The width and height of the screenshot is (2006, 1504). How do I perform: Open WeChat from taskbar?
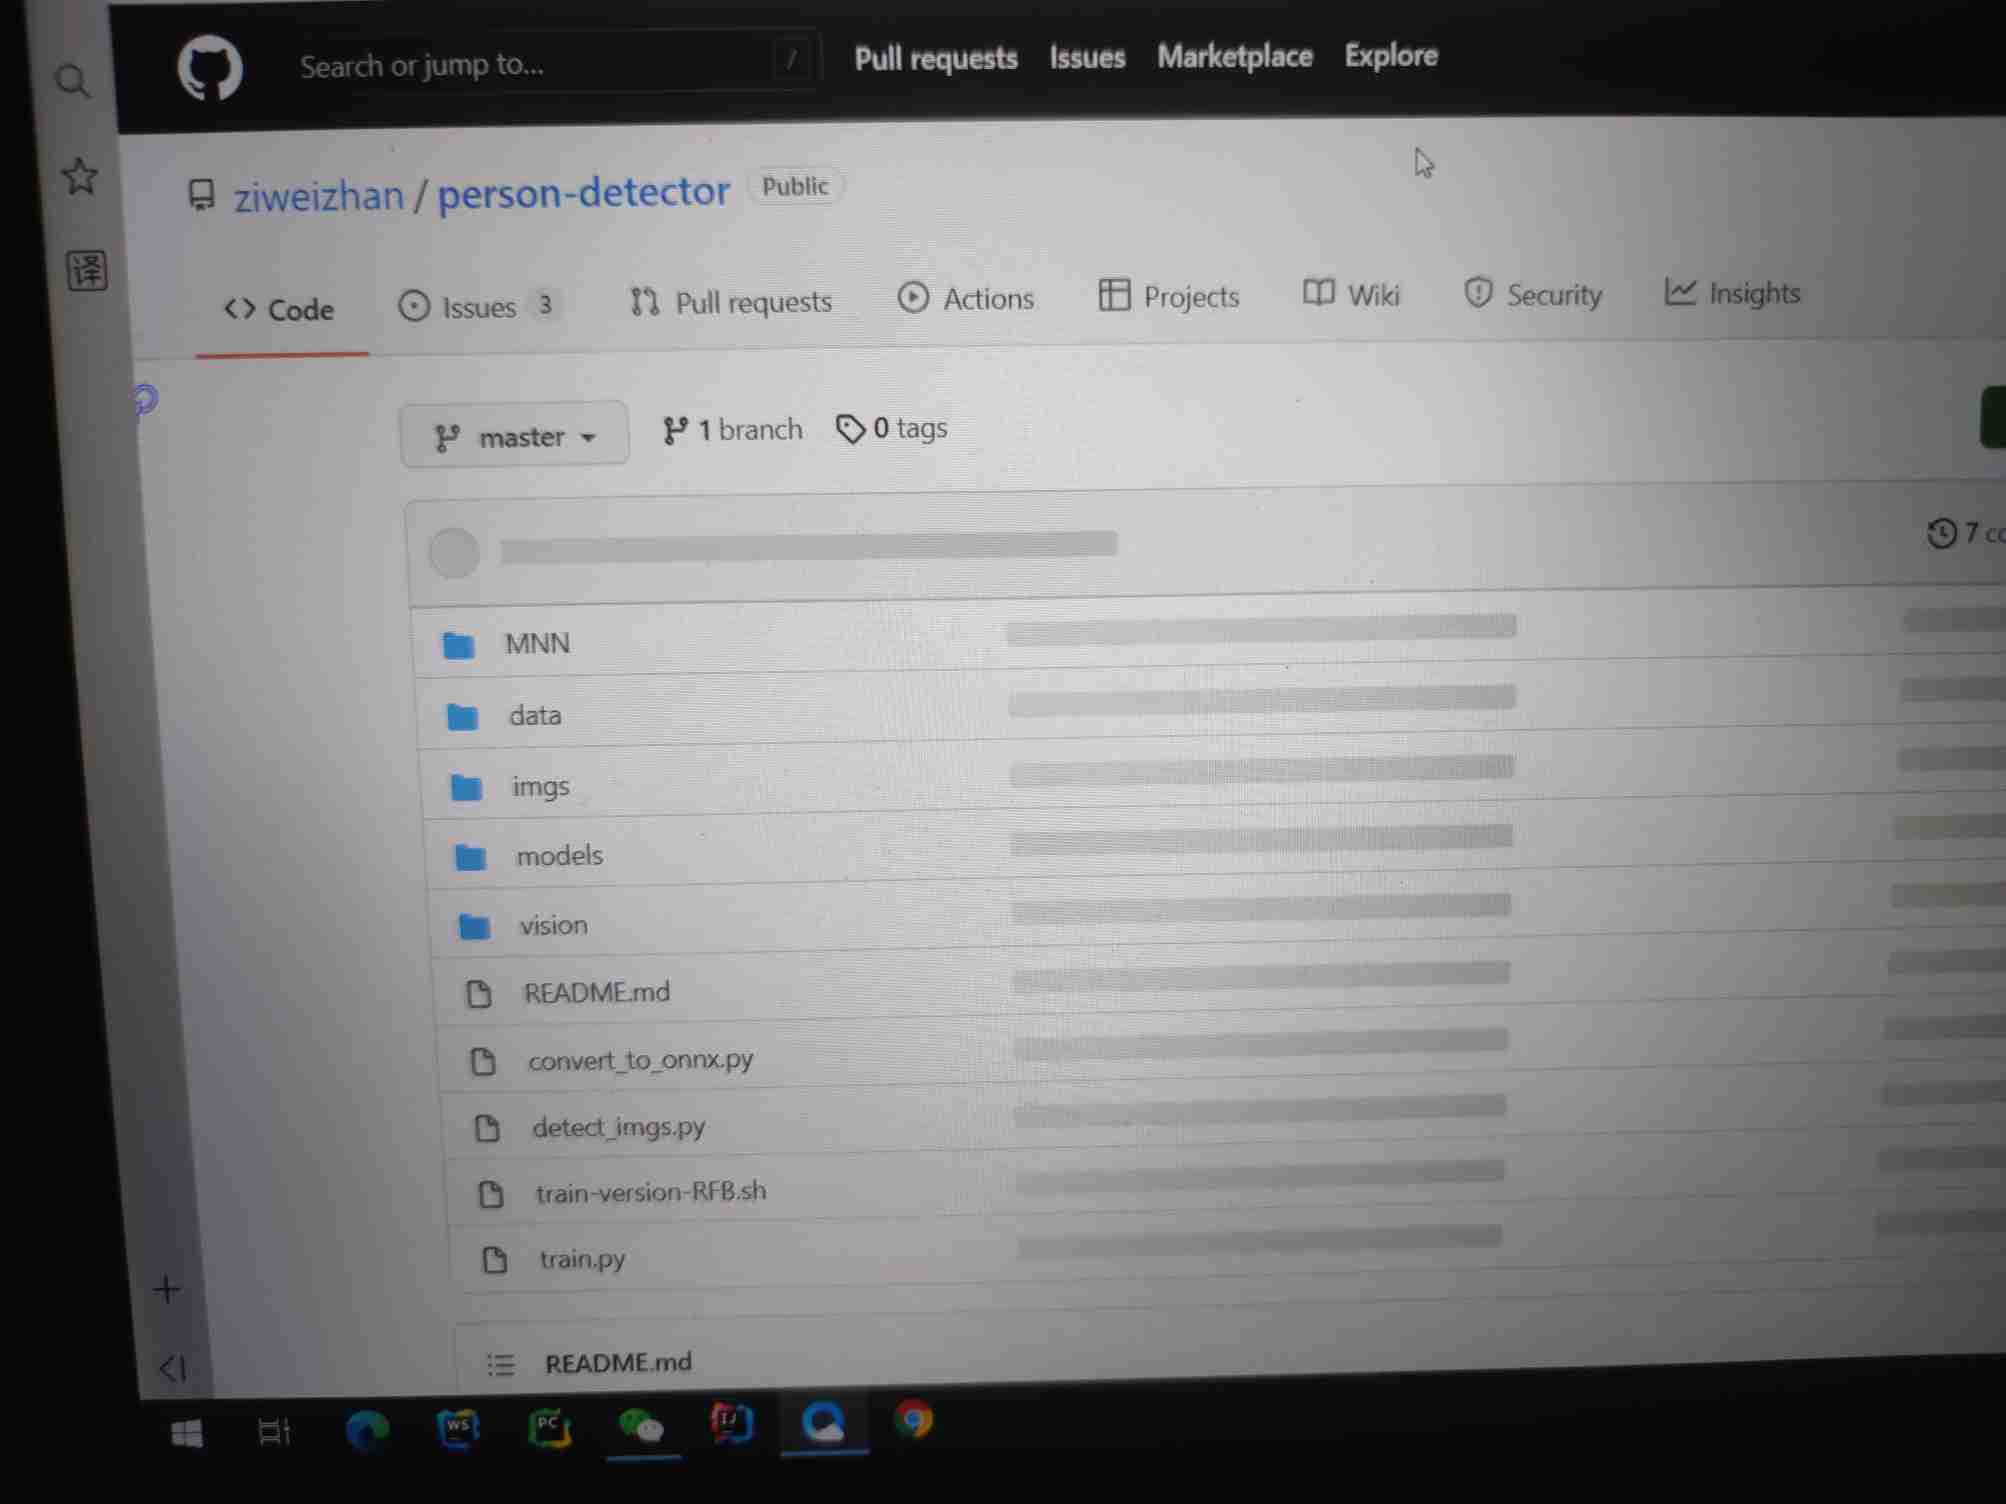pos(642,1425)
